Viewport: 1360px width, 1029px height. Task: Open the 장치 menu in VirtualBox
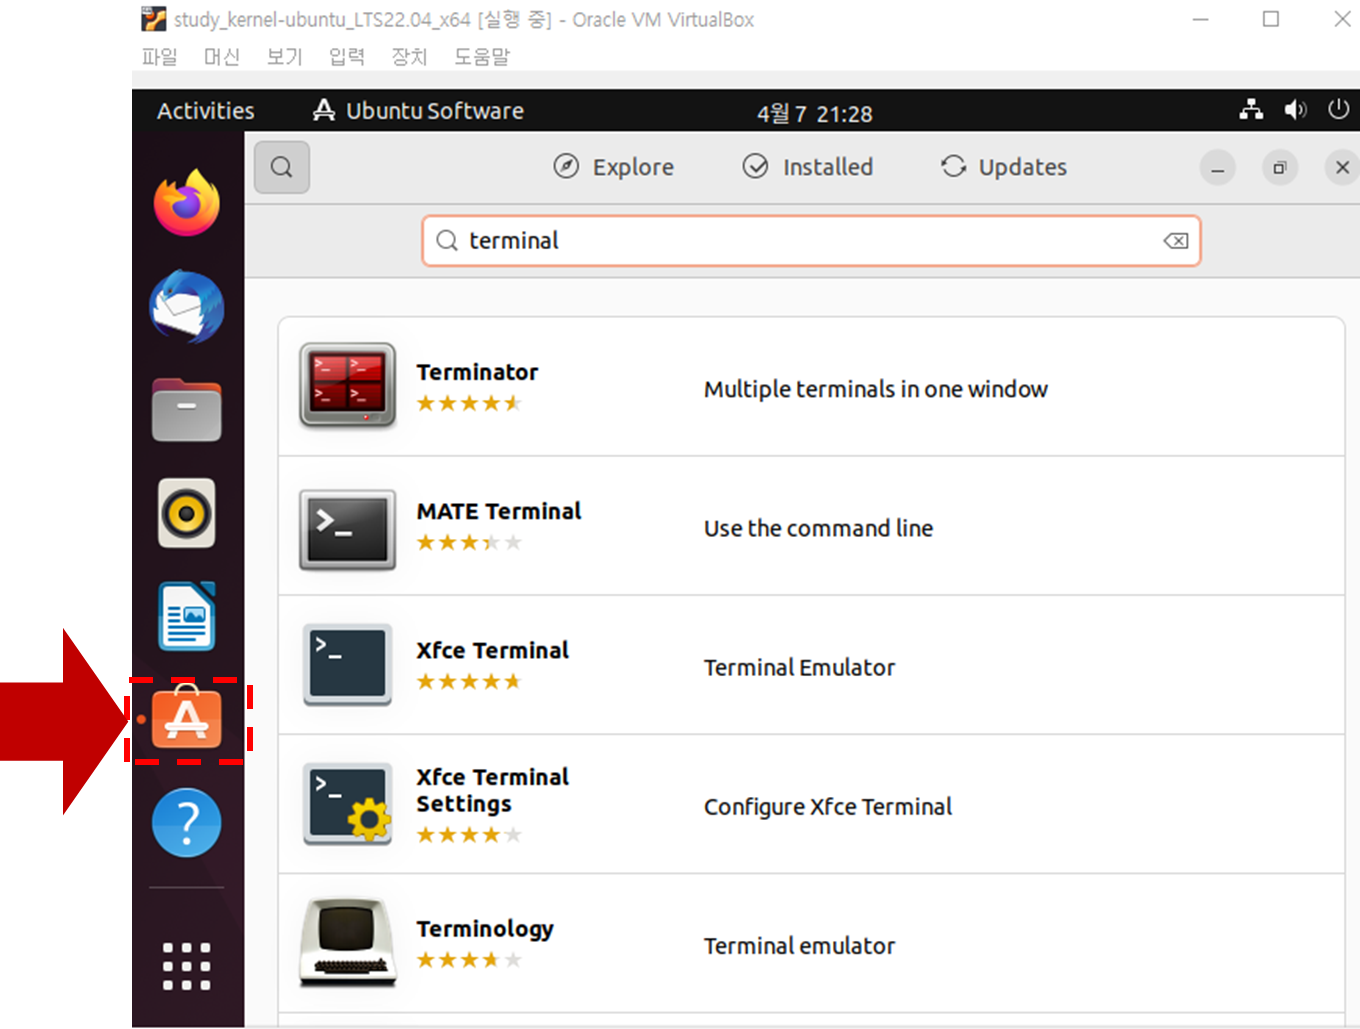click(409, 57)
